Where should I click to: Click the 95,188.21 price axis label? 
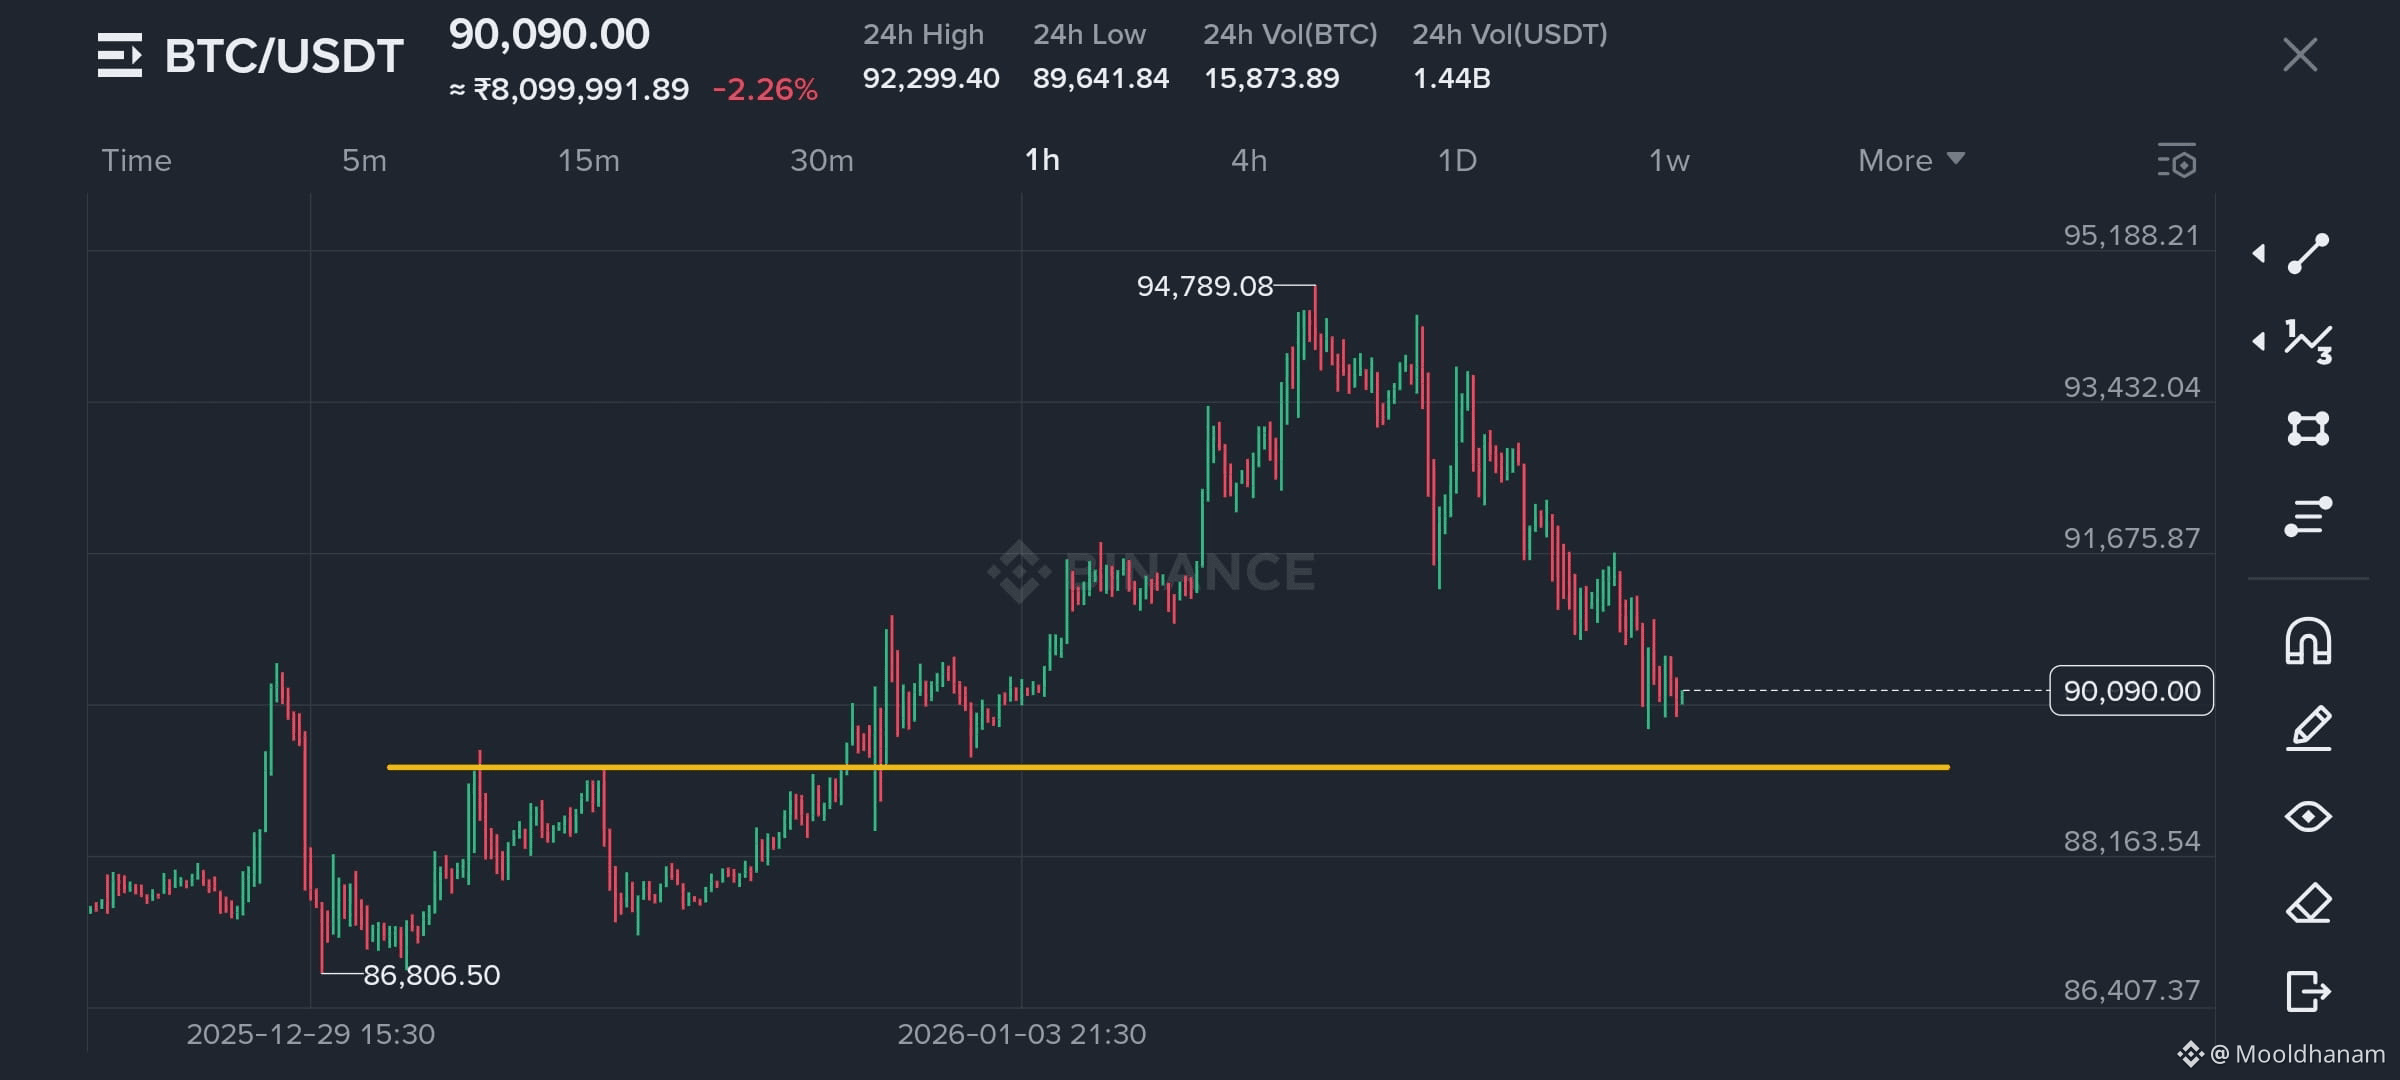(2131, 236)
